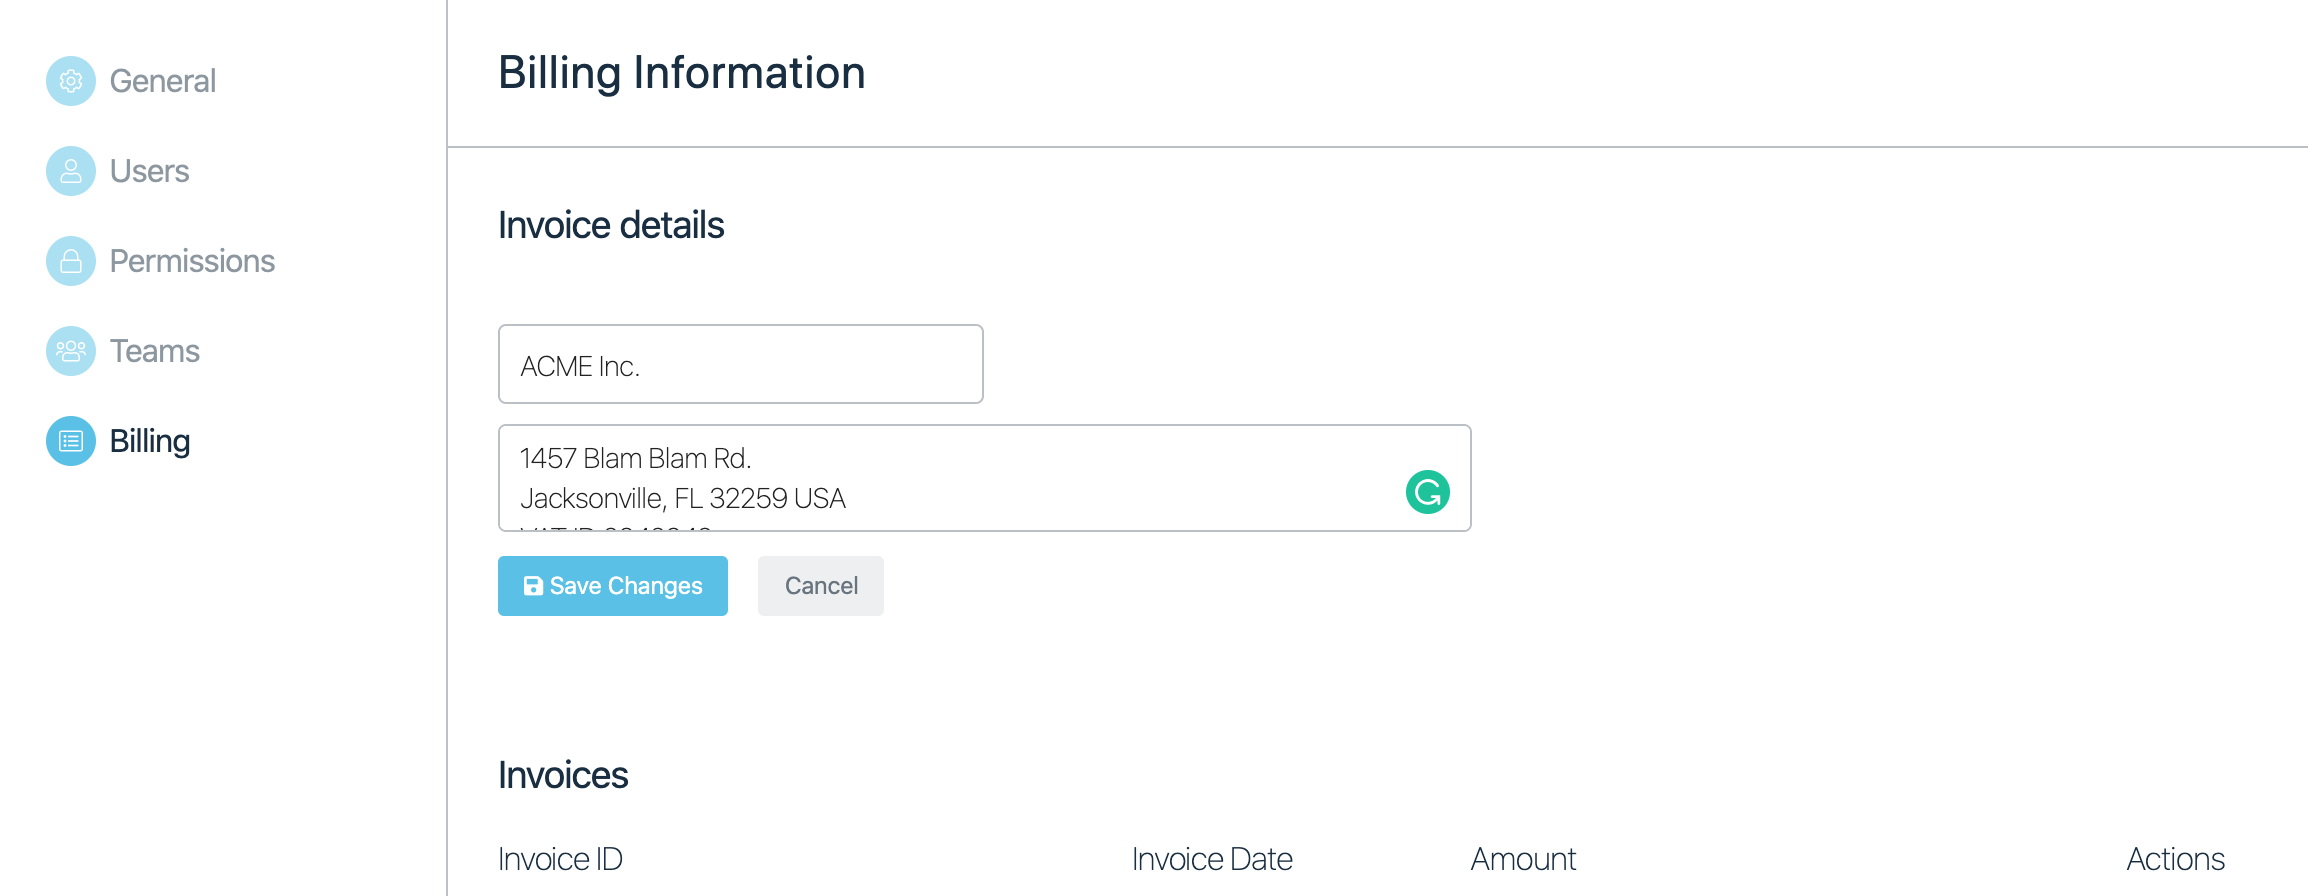
Task: Click the floppy disk save icon
Action: 534,586
